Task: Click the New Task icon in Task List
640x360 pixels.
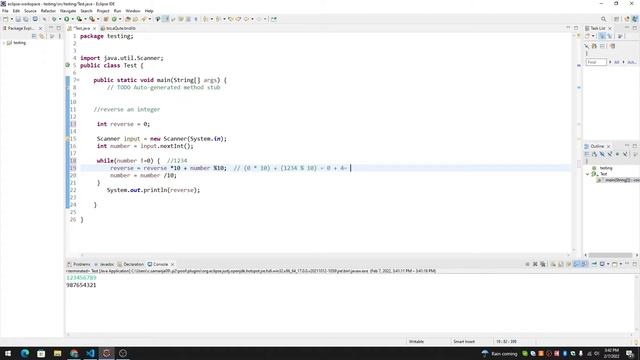Action: click(587, 36)
